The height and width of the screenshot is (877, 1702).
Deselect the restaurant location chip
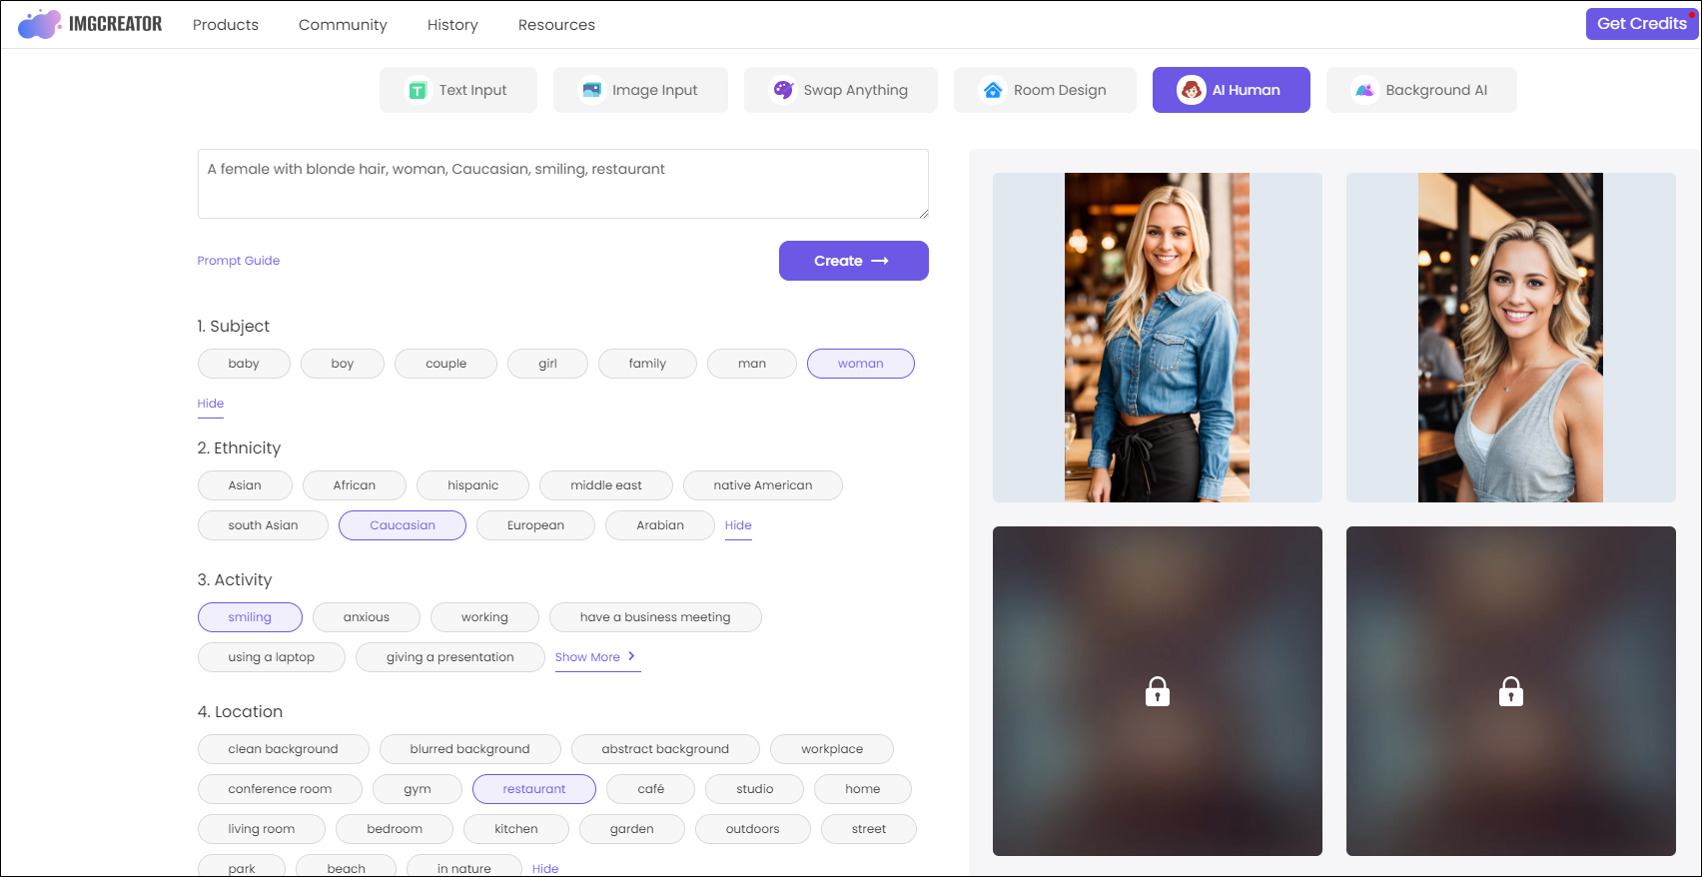click(x=534, y=790)
